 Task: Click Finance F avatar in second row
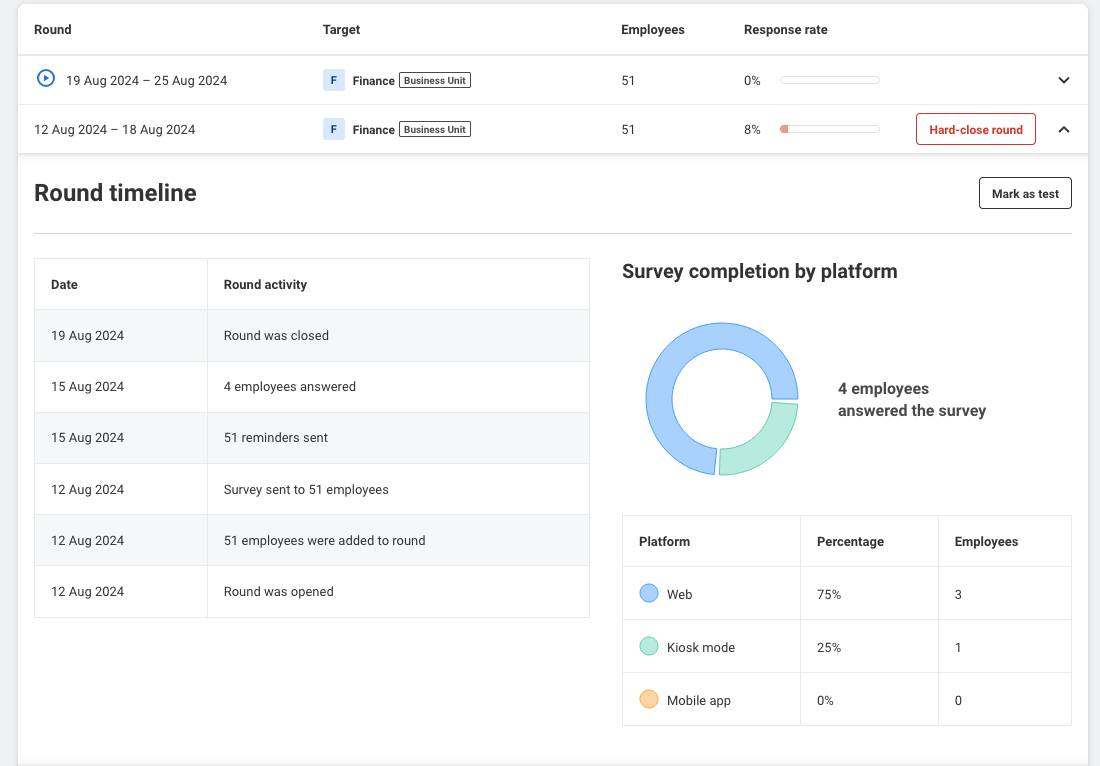(334, 129)
